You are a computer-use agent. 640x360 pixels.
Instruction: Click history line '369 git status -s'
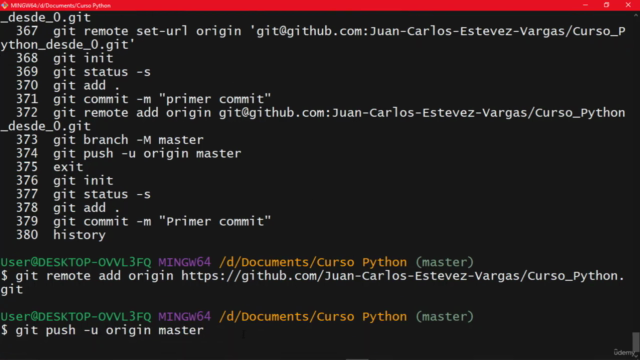(x=83, y=72)
